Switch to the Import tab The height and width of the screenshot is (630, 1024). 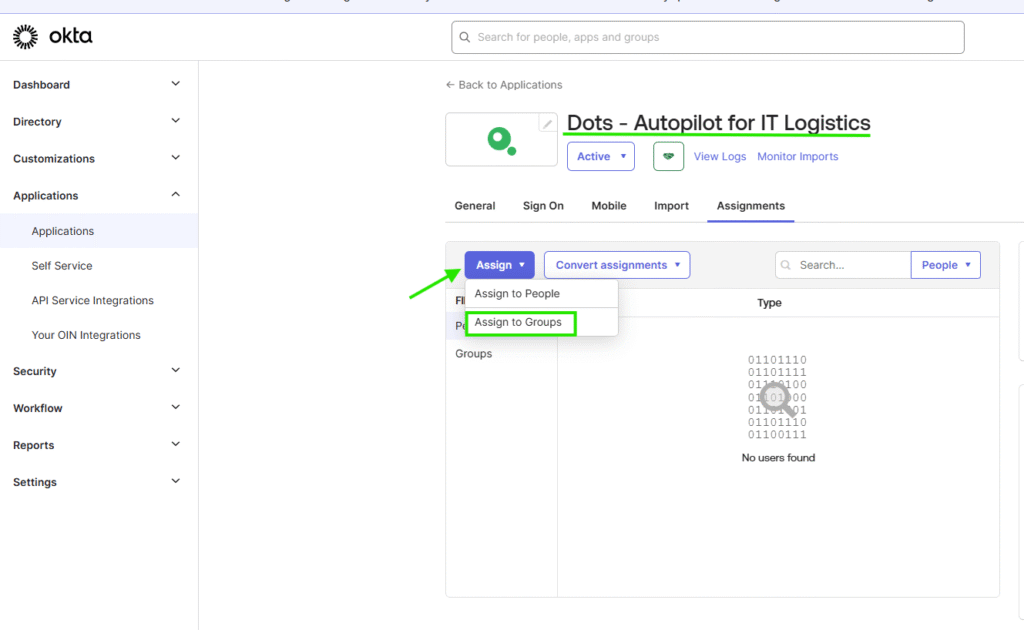tap(671, 206)
